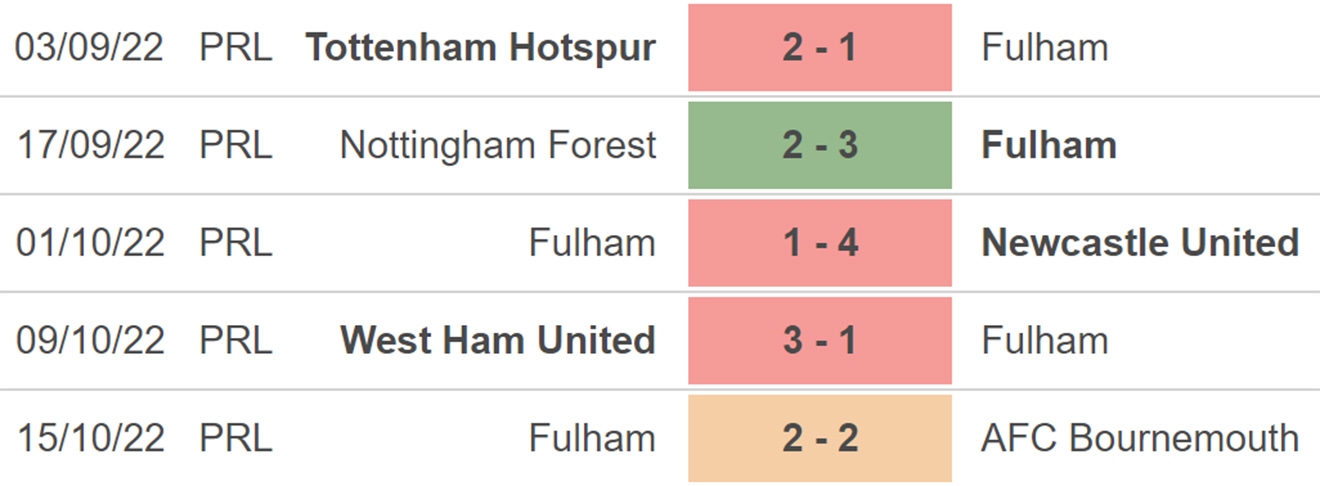Click the PRL label in the 15/10/22 row

[236, 438]
